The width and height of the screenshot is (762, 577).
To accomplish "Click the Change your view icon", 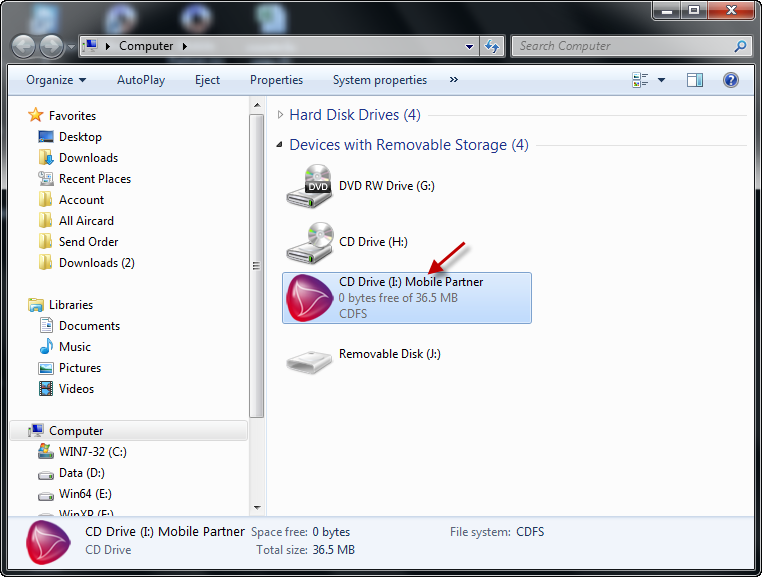I will (x=640, y=80).
